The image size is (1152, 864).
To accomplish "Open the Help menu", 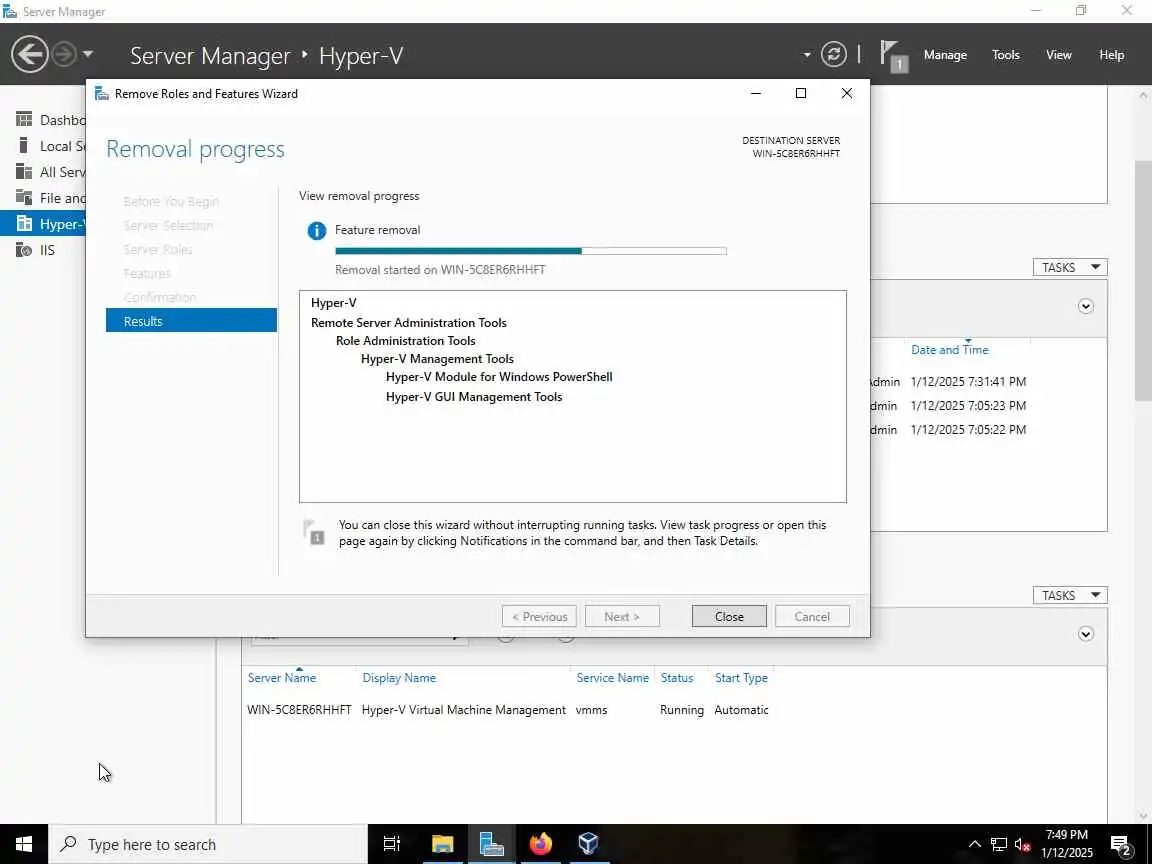I will click(x=1111, y=55).
